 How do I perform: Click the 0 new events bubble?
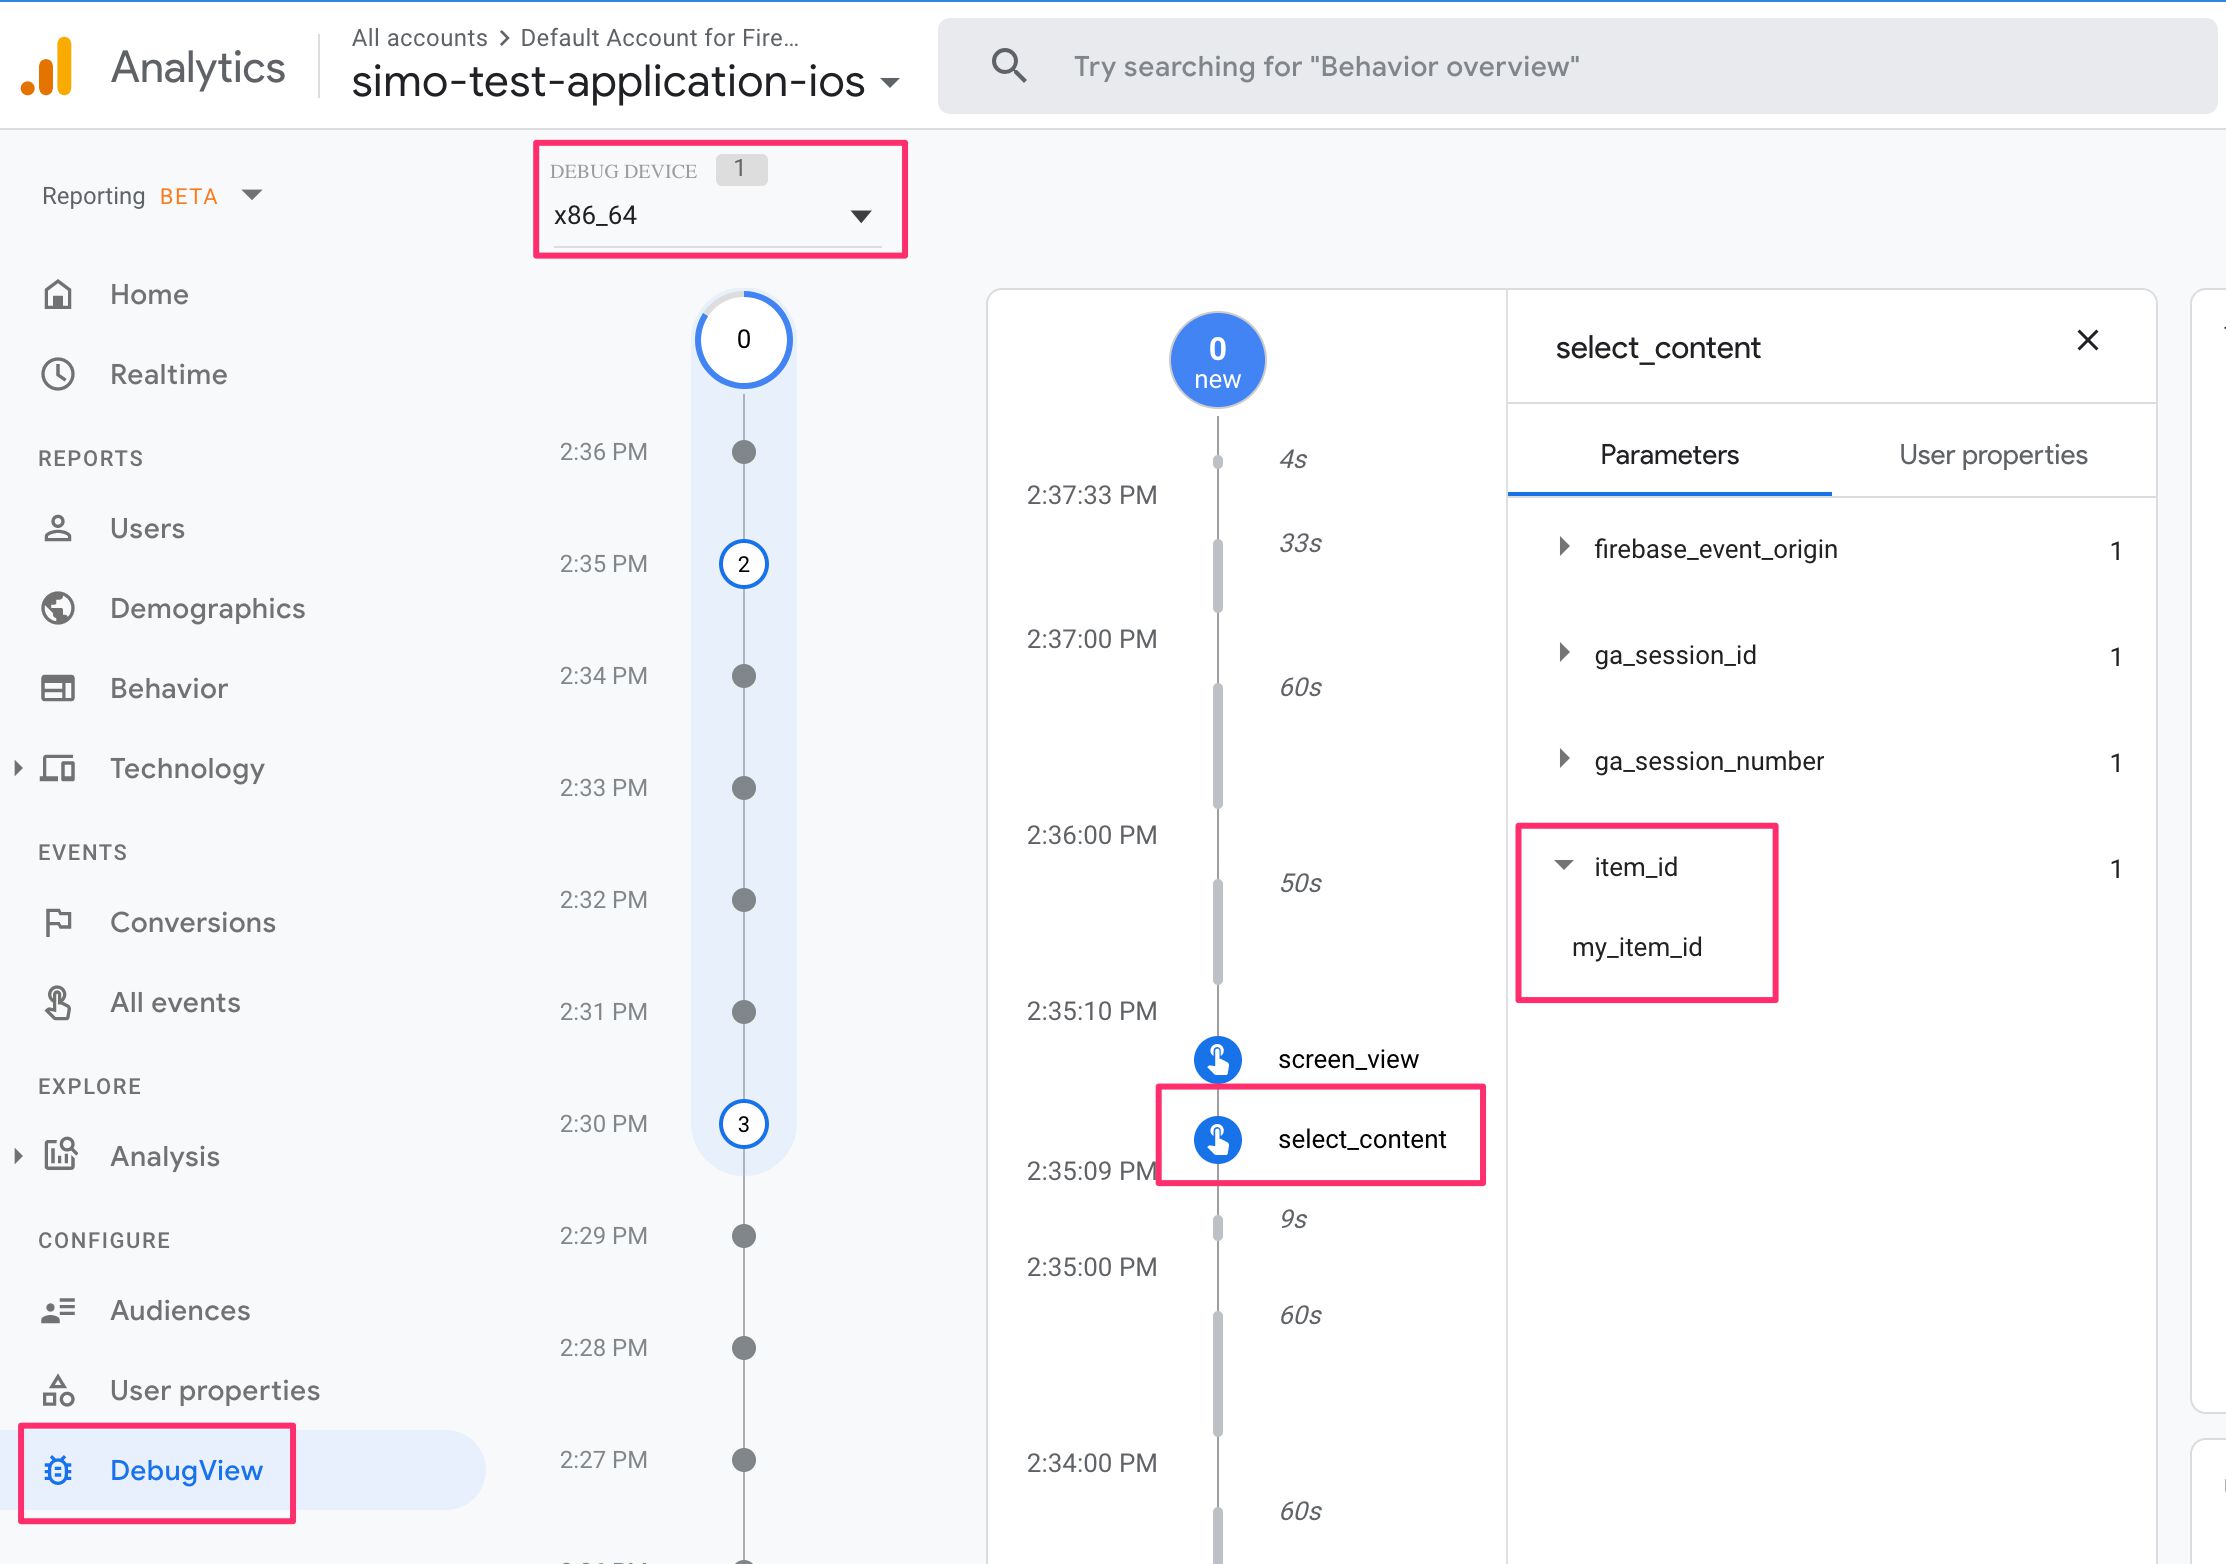tap(1217, 360)
